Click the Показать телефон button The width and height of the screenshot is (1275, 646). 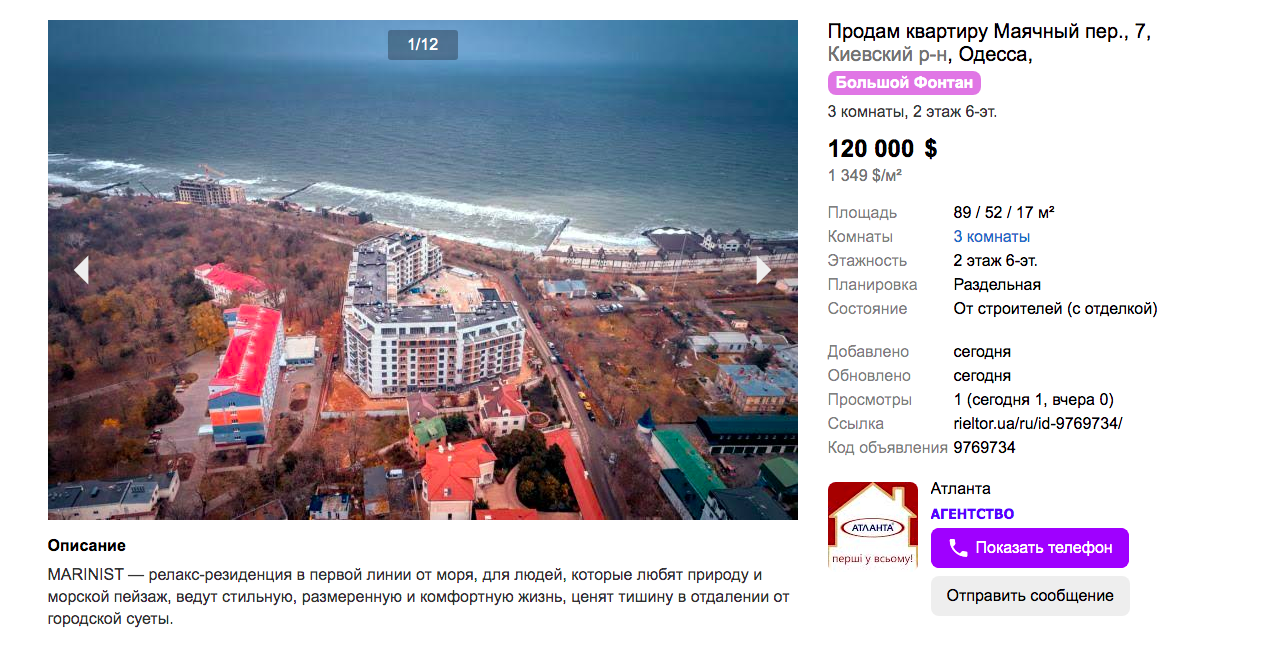(x=1030, y=548)
